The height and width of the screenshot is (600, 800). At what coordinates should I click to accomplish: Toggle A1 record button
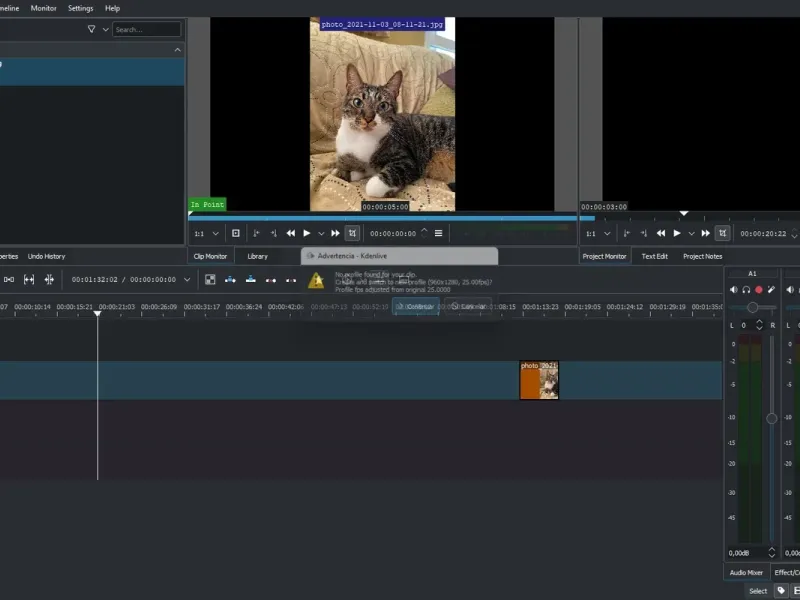[x=759, y=290]
